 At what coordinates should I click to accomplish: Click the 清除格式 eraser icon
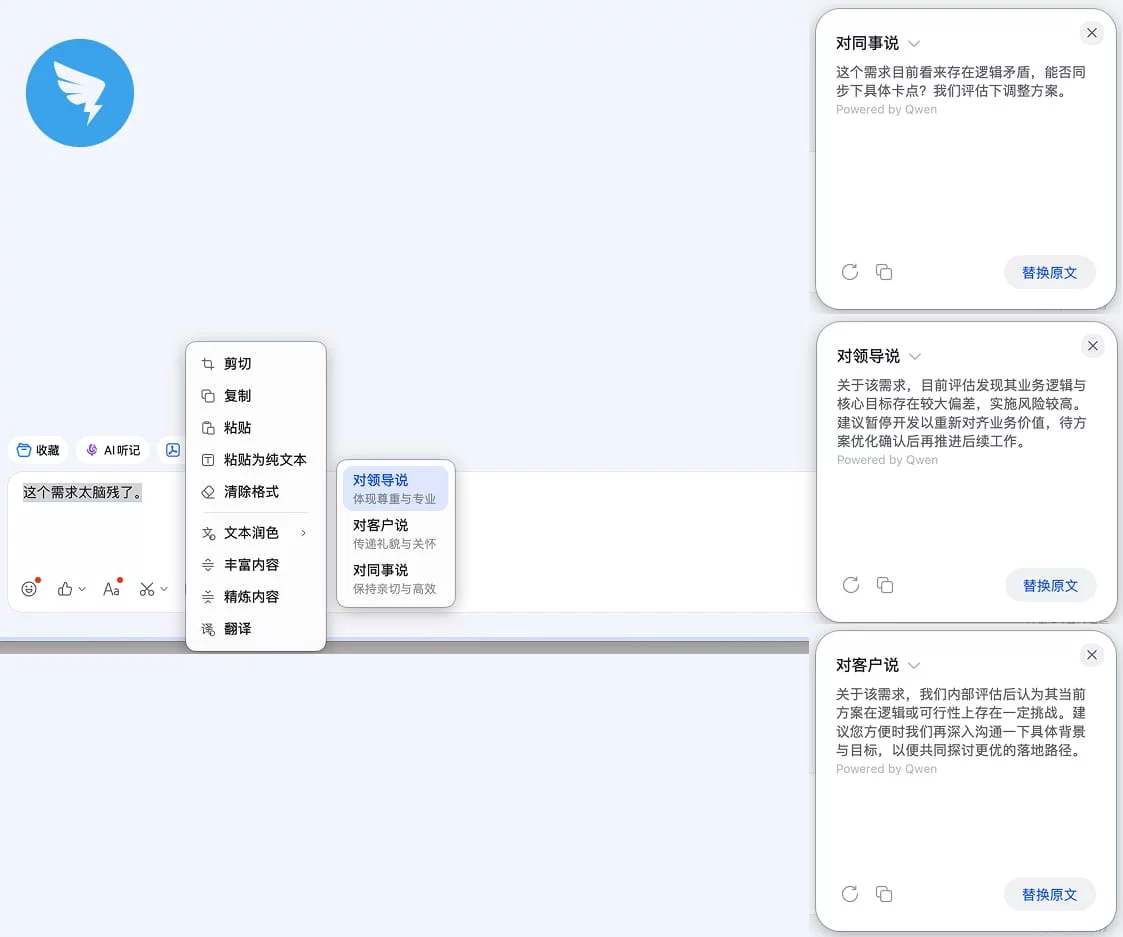208,491
